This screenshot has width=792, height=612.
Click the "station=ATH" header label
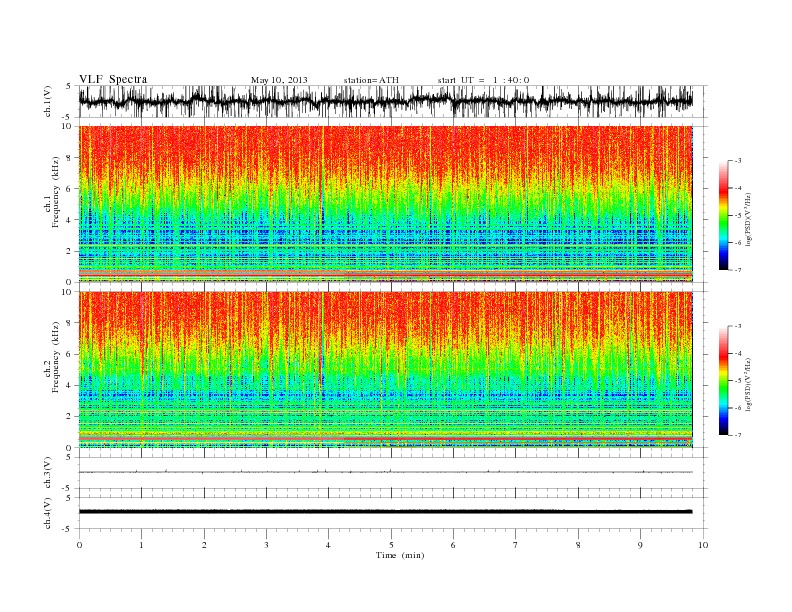click(371, 80)
